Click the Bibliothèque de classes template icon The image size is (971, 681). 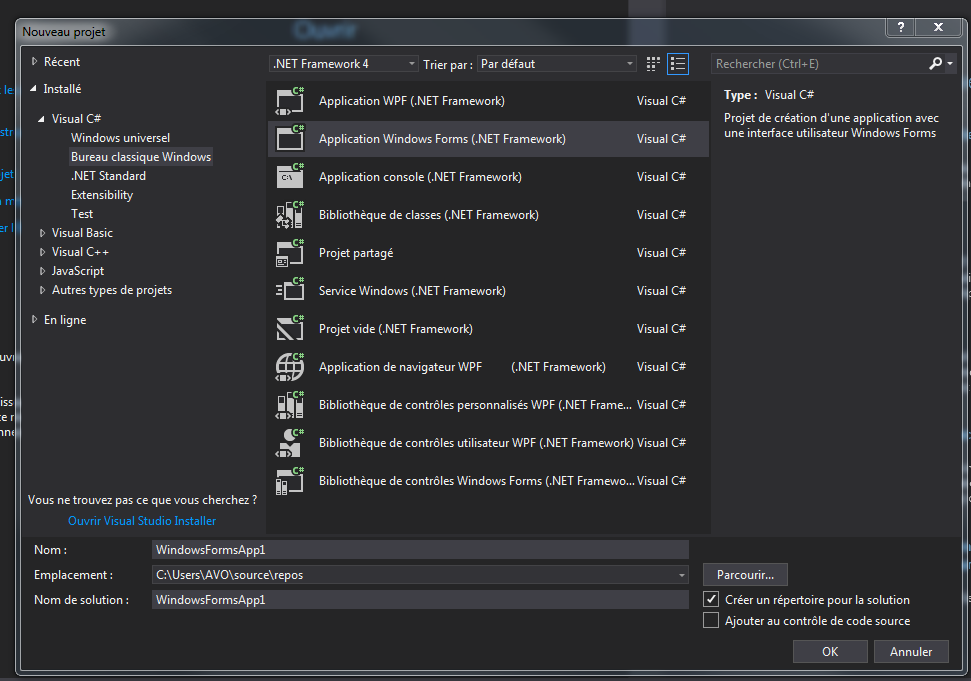click(290, 215)
